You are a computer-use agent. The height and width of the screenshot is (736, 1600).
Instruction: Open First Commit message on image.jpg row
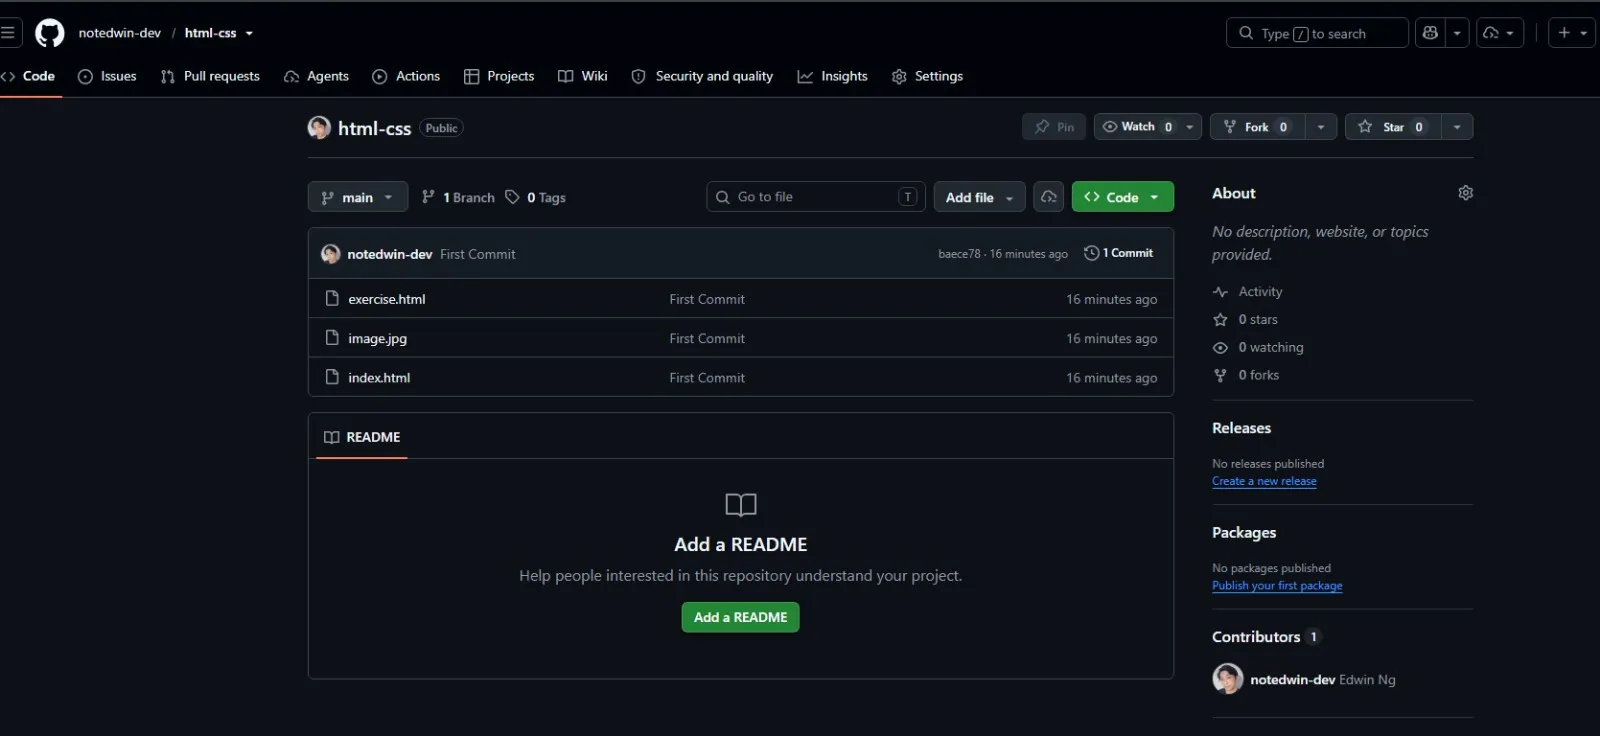pyautogui.click(x=707, y=338)
